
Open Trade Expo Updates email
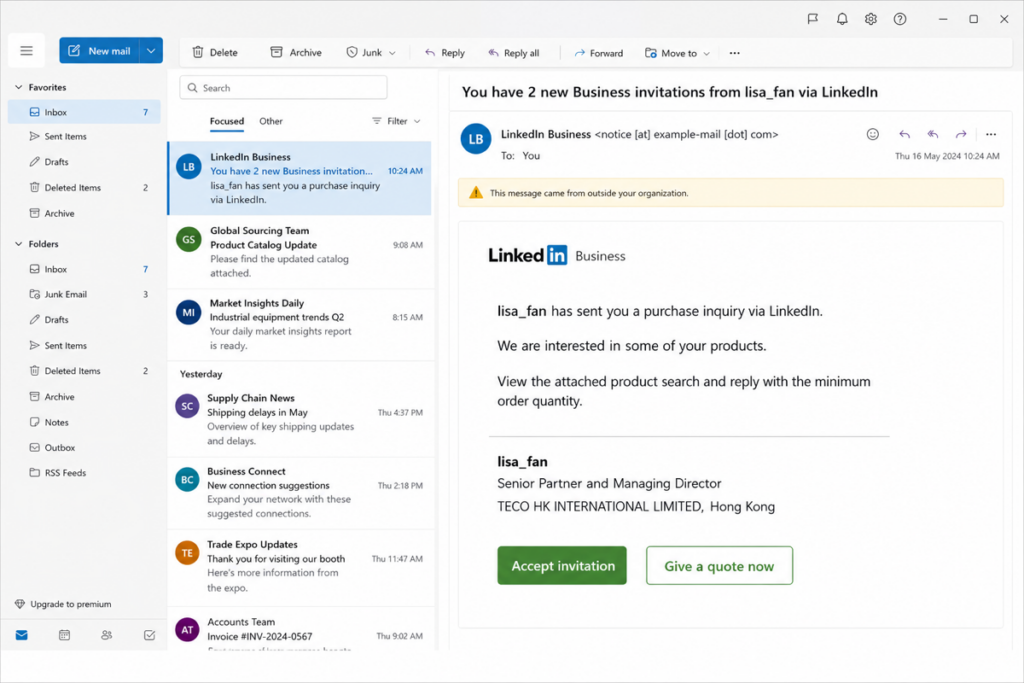click(x=299, y=566)
